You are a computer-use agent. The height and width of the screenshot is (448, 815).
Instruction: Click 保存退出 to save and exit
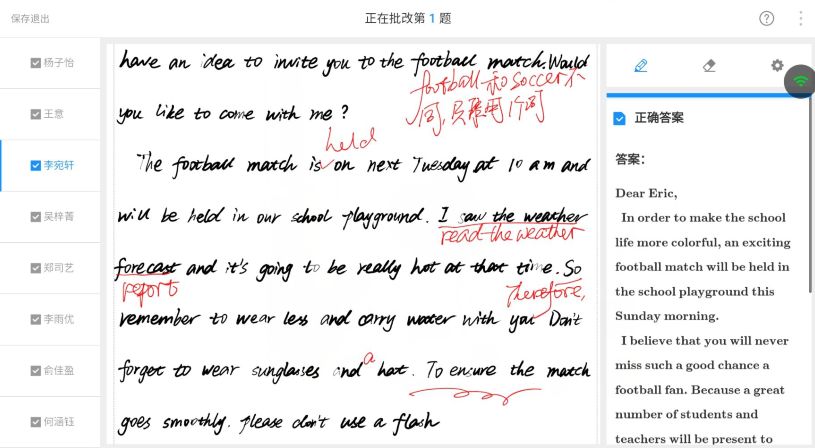coord(30,18)
